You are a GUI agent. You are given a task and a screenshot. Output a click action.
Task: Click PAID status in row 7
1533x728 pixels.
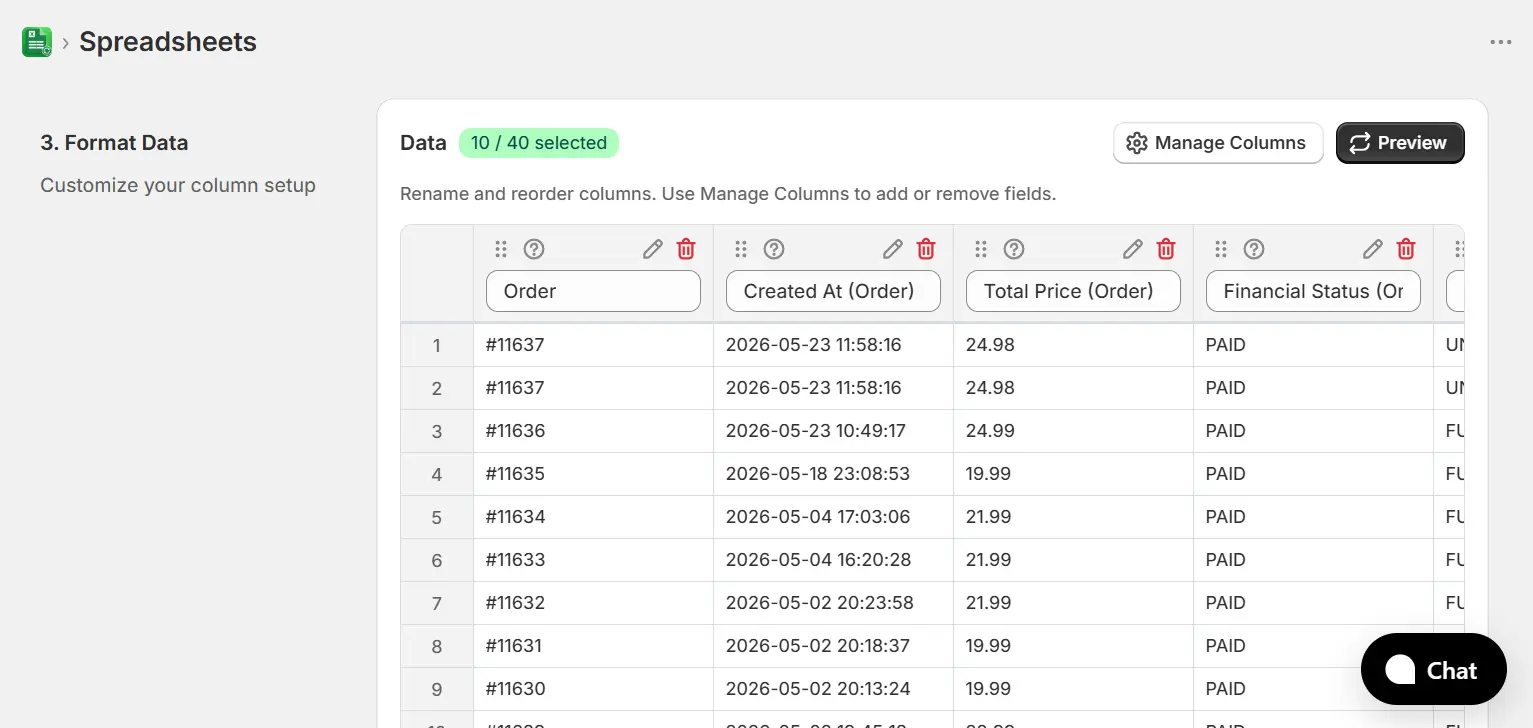[1313, 603]
